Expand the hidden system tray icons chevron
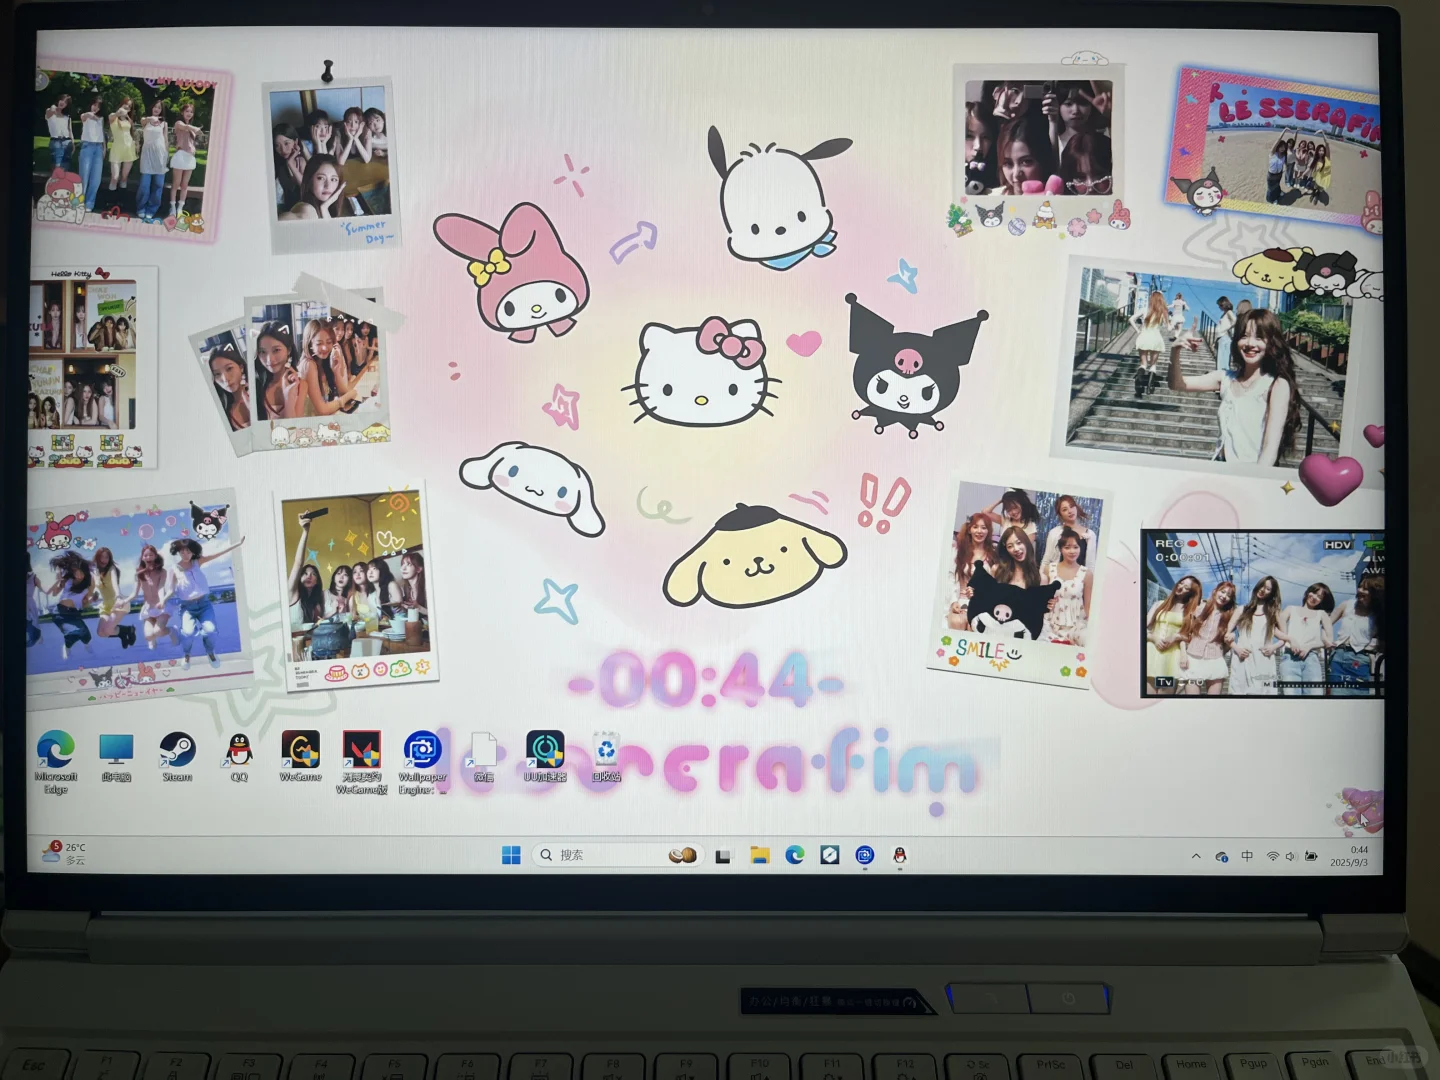The width and height of the screenshot is (1440, 1080). coord(1196,856)
